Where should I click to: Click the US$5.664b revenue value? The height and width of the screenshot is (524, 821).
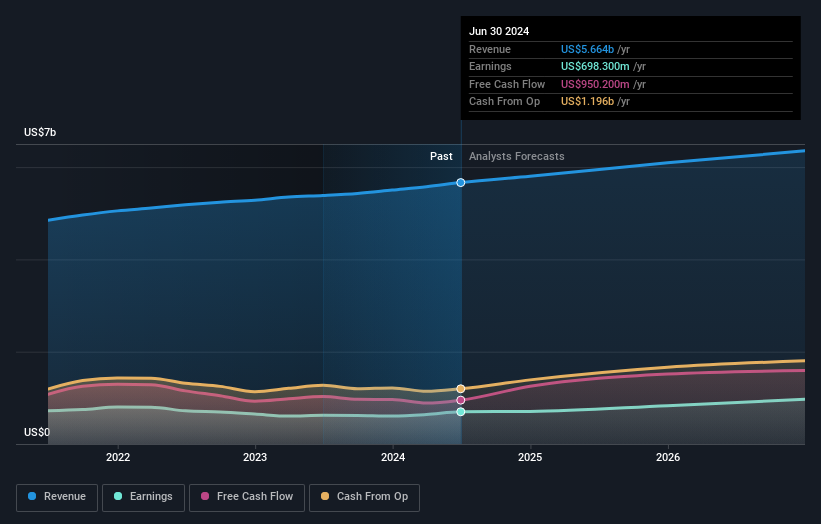click(587, 49)
